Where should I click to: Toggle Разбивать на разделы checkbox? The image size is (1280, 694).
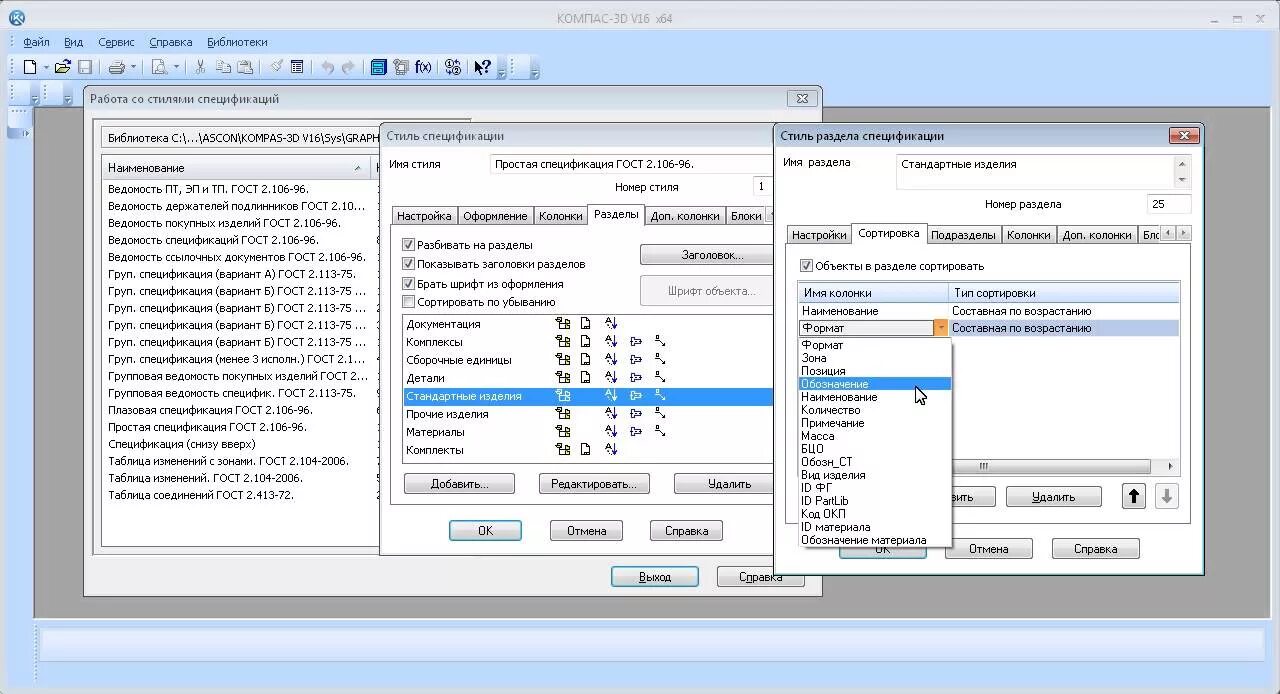pos(408,245)
